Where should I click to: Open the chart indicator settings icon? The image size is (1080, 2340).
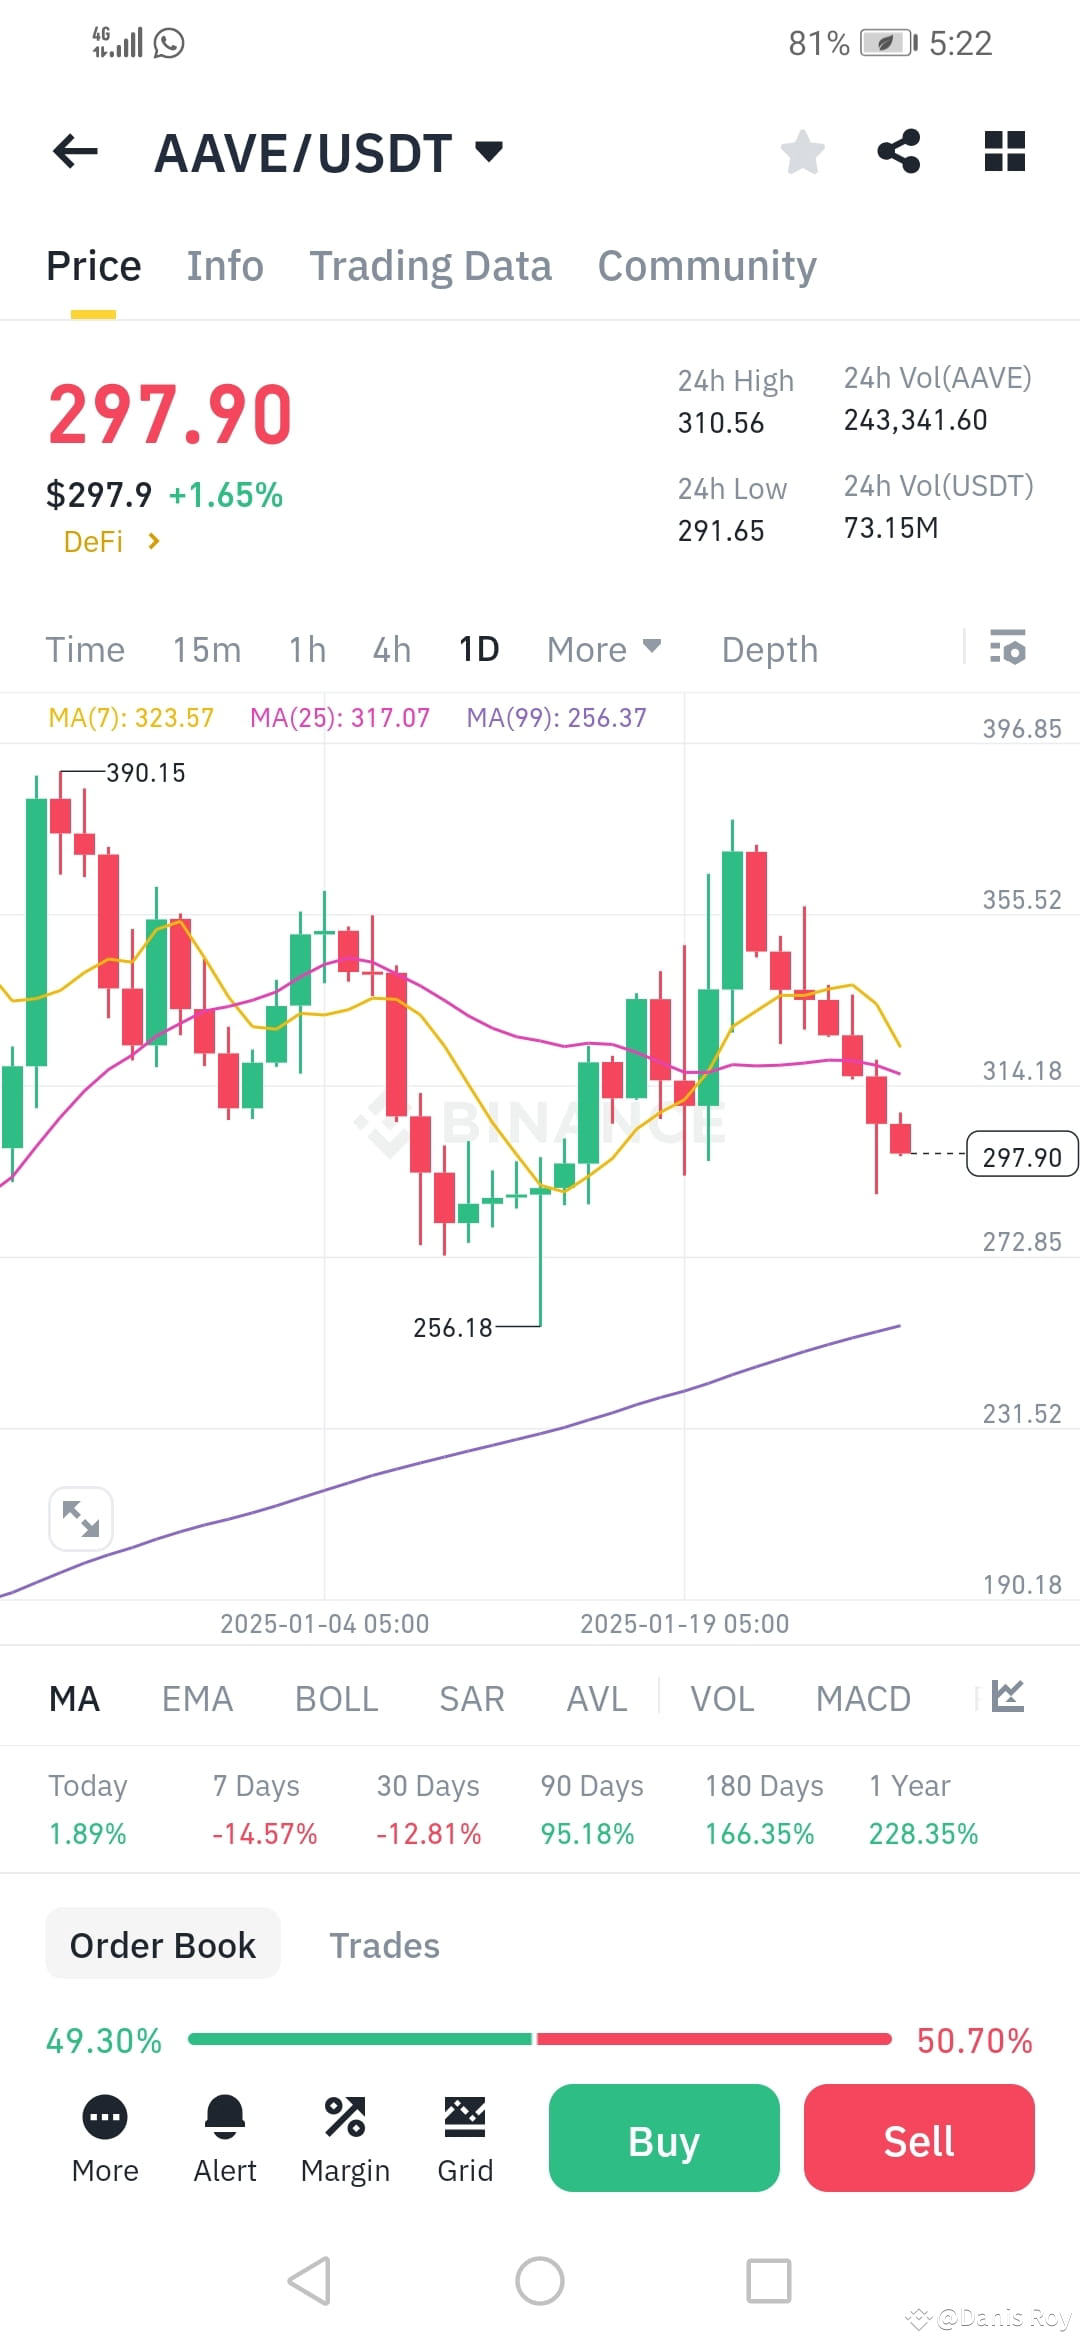tap(1008, 649)
